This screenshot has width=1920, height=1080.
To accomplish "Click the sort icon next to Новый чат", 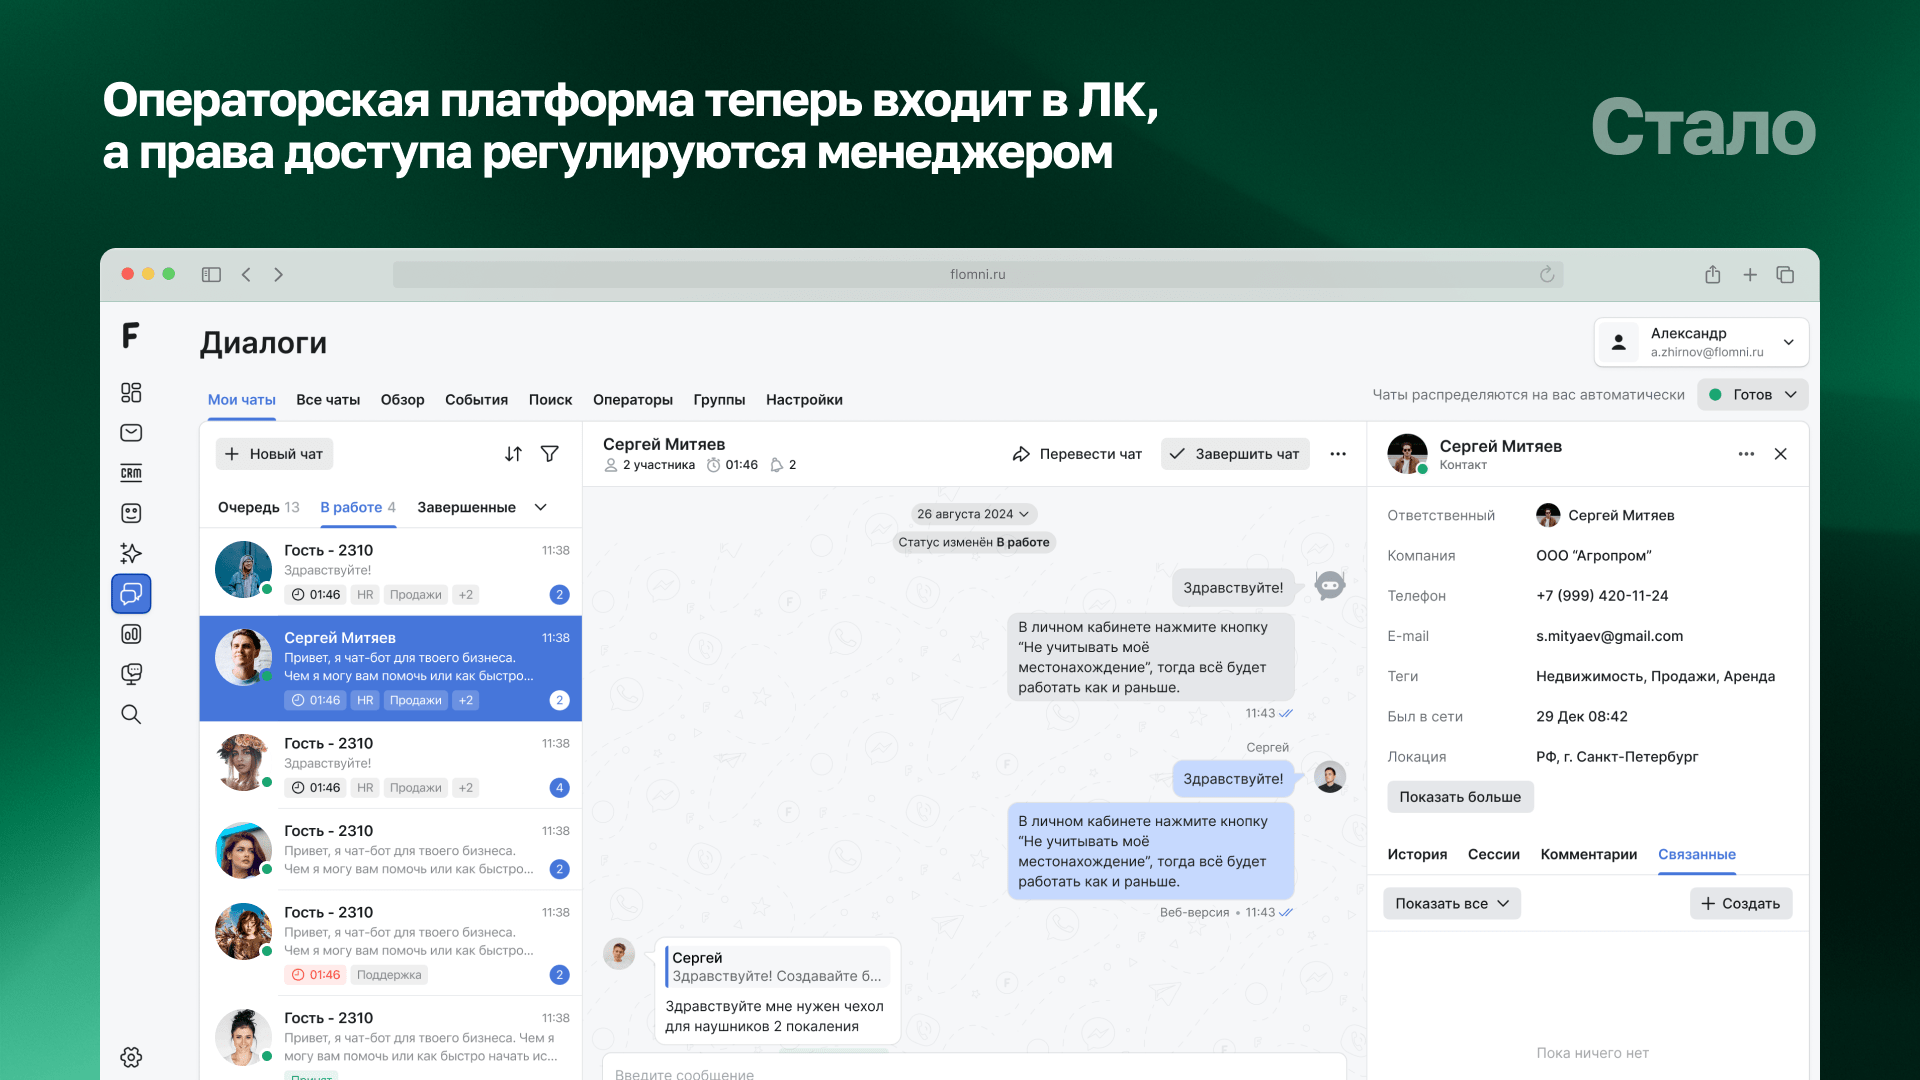I will pos(513,453).
